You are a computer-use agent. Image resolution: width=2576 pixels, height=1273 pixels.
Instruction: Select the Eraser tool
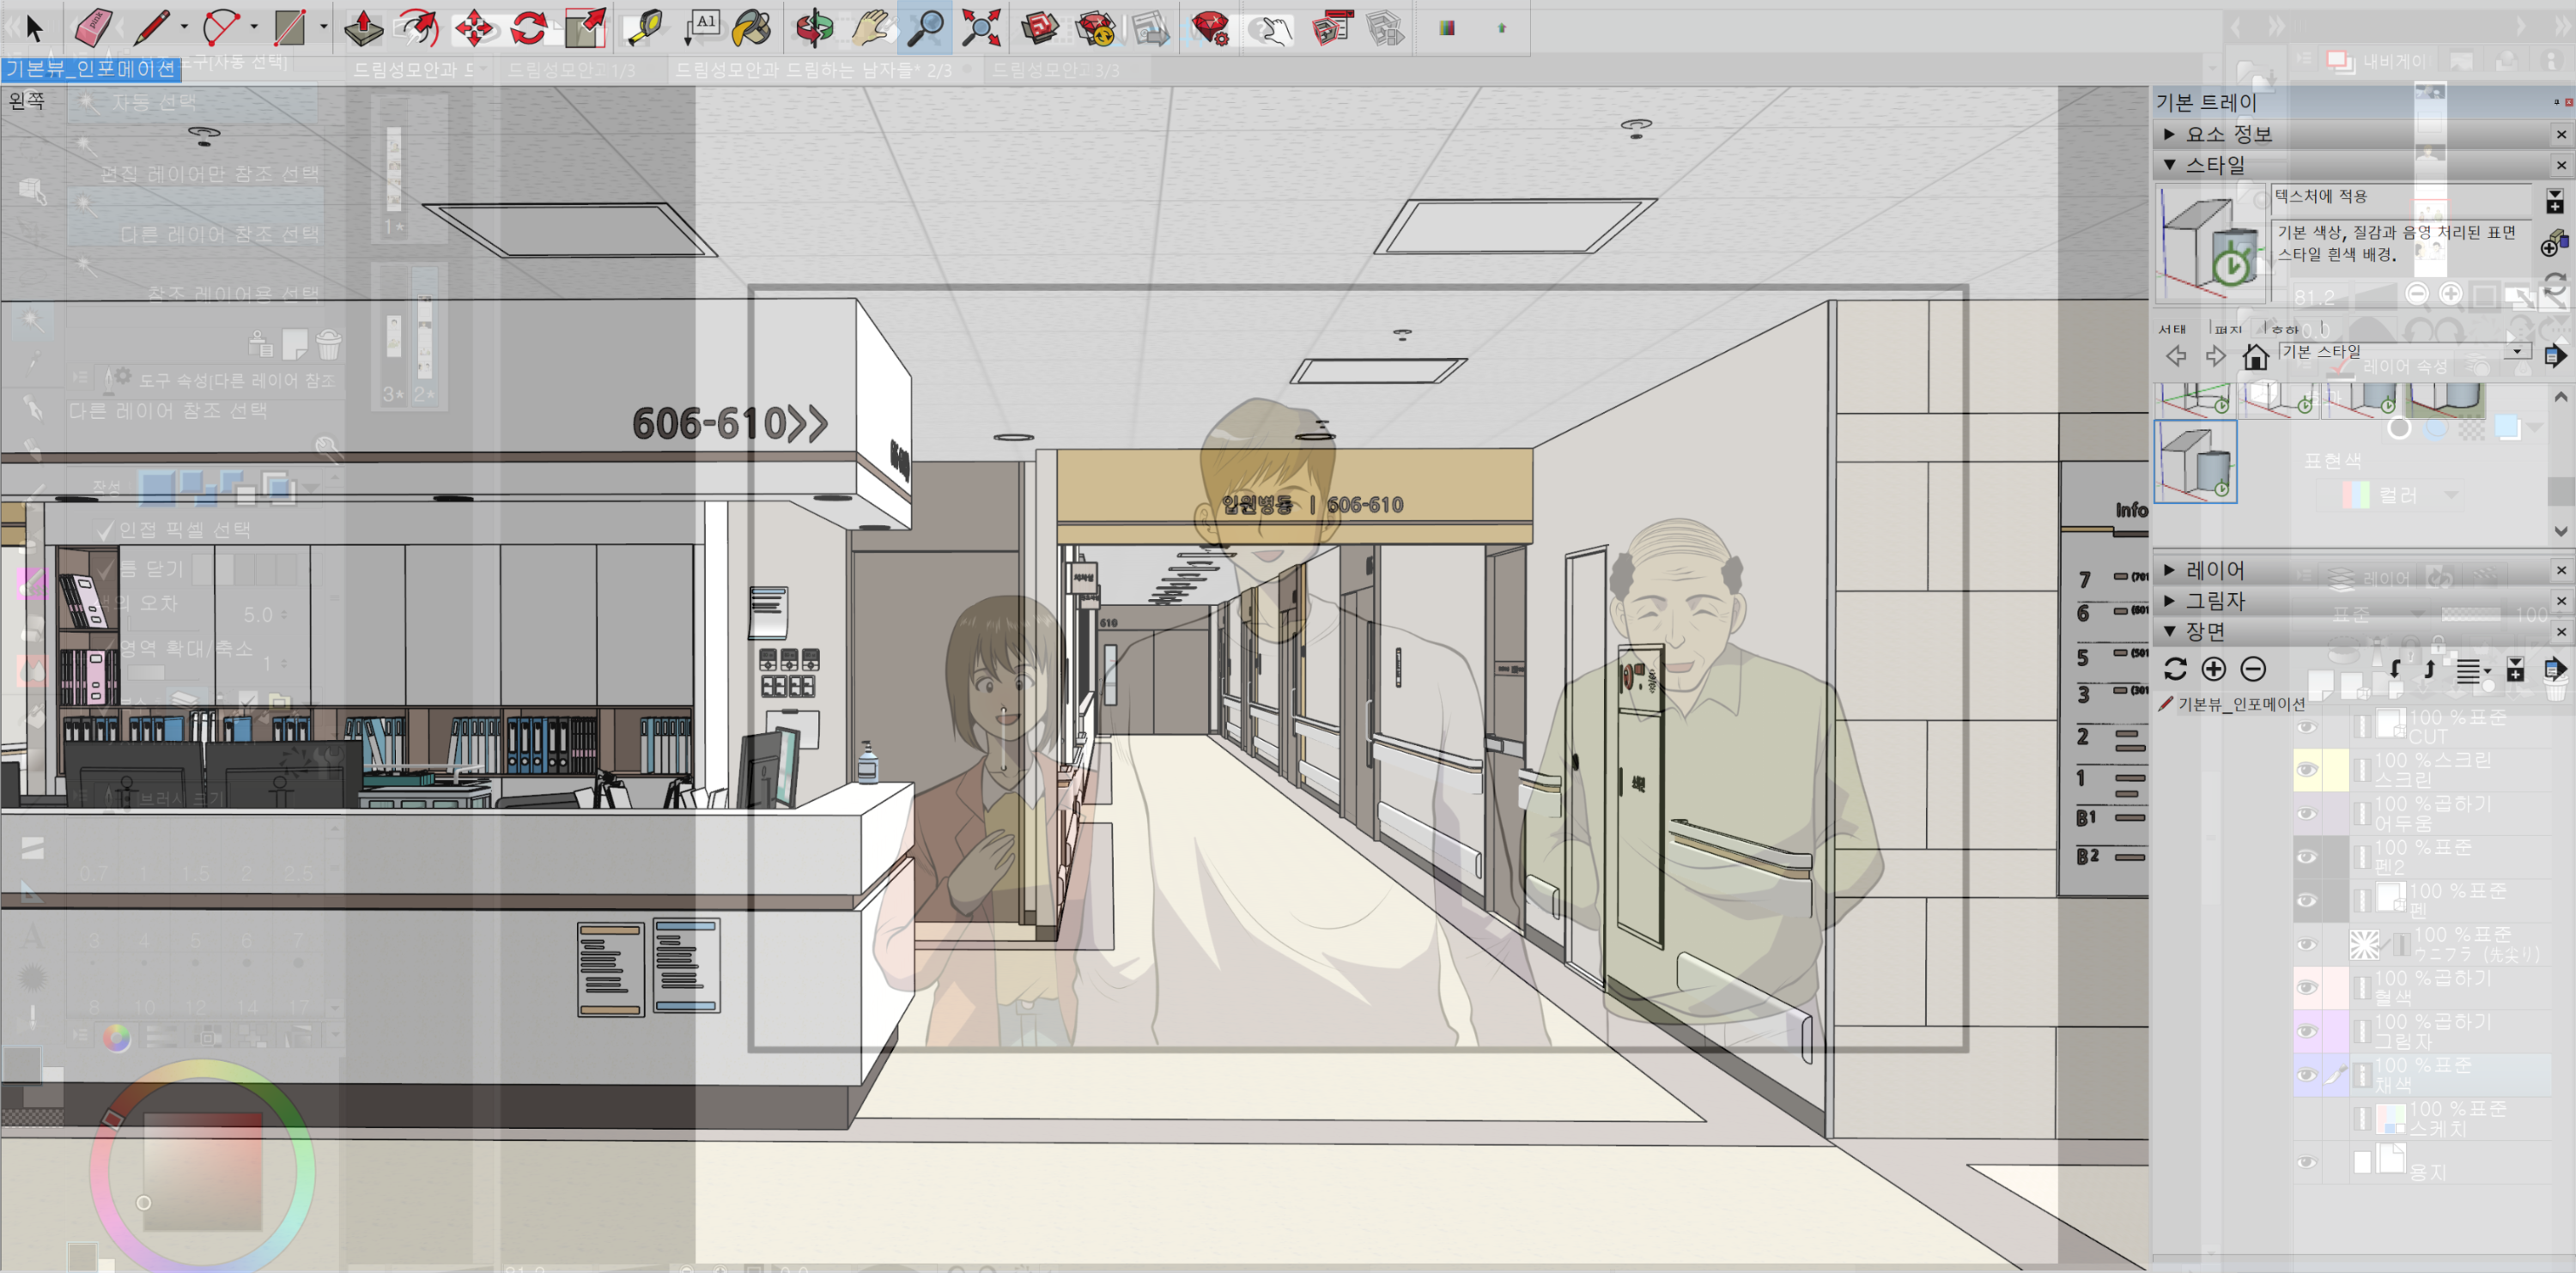(x=92, y=27)
